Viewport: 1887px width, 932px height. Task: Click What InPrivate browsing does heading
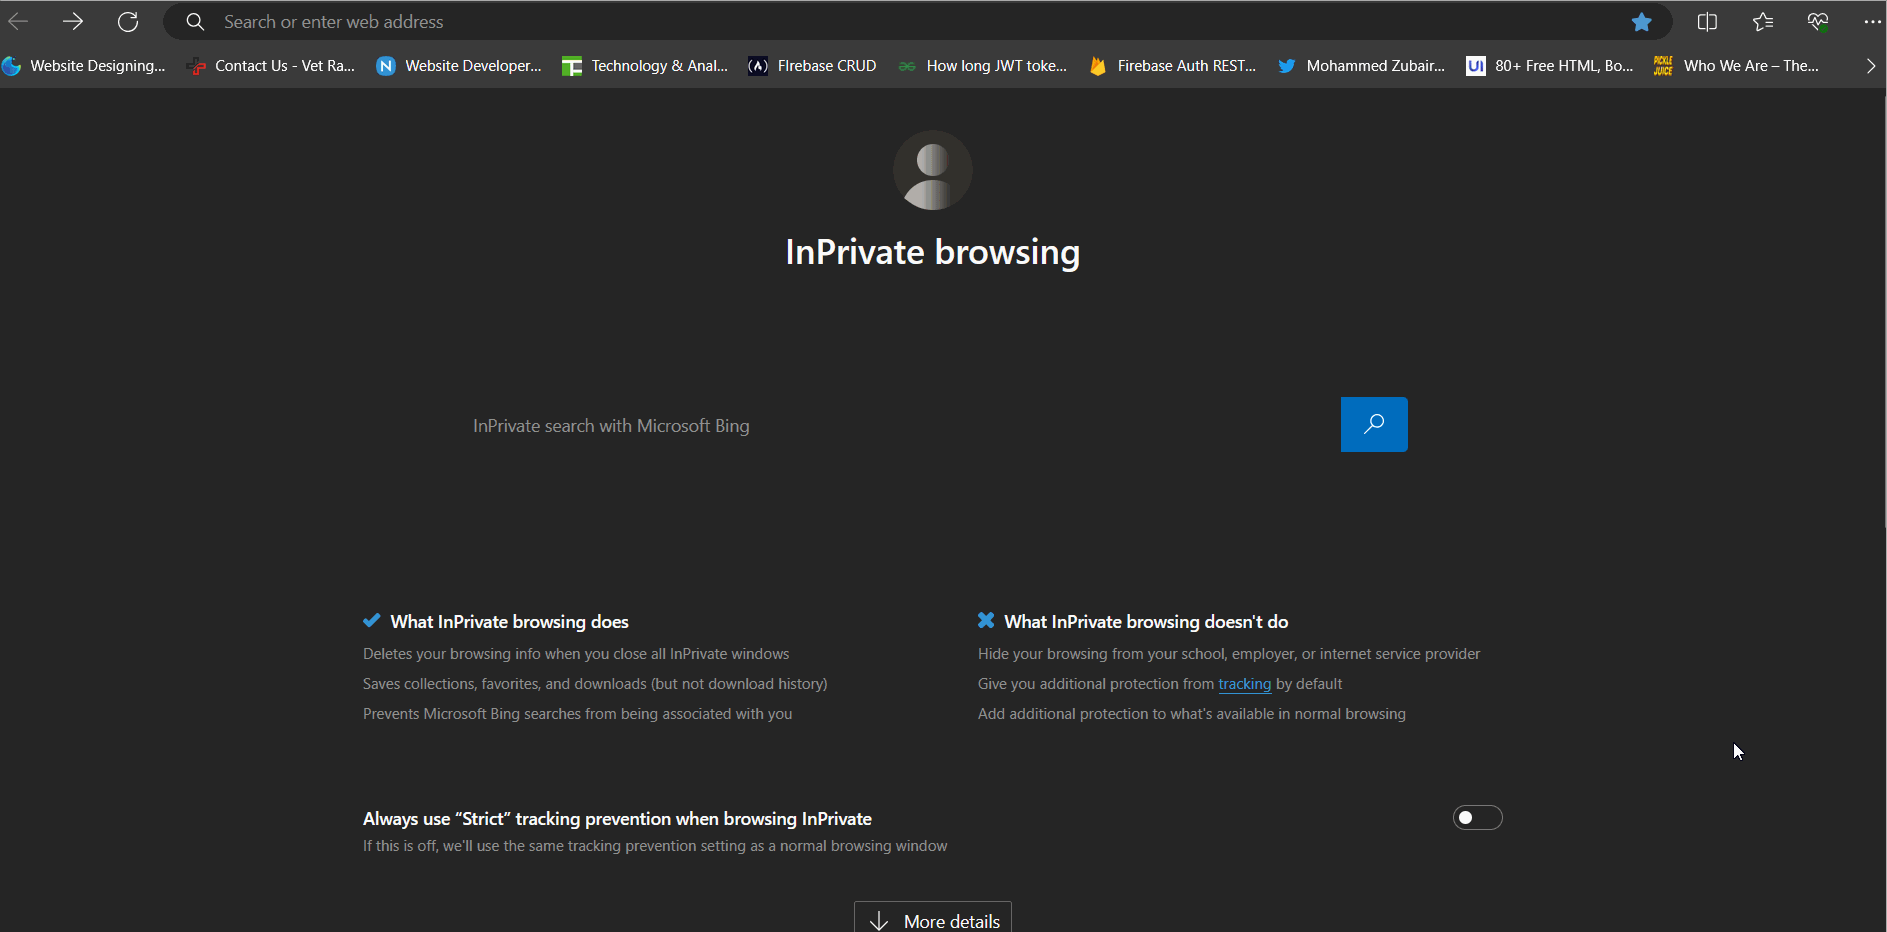509,622
